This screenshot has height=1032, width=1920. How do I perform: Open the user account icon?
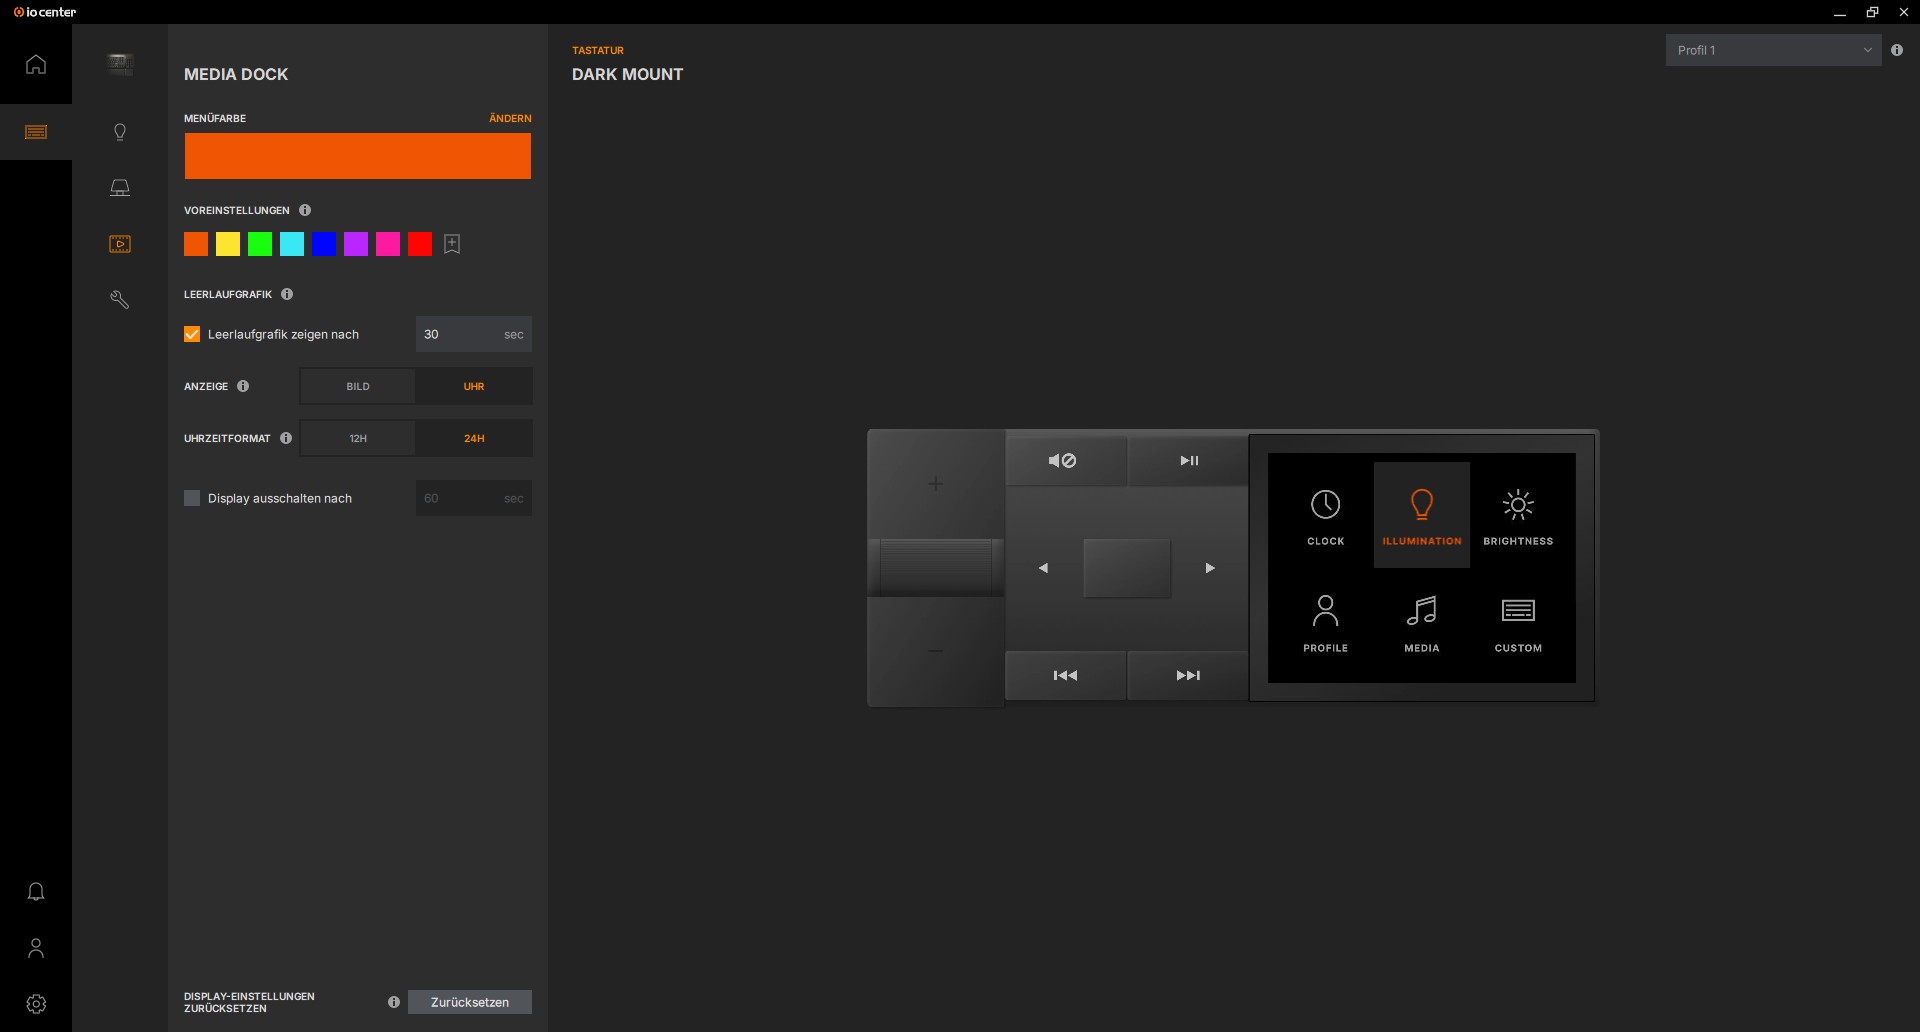36,948
